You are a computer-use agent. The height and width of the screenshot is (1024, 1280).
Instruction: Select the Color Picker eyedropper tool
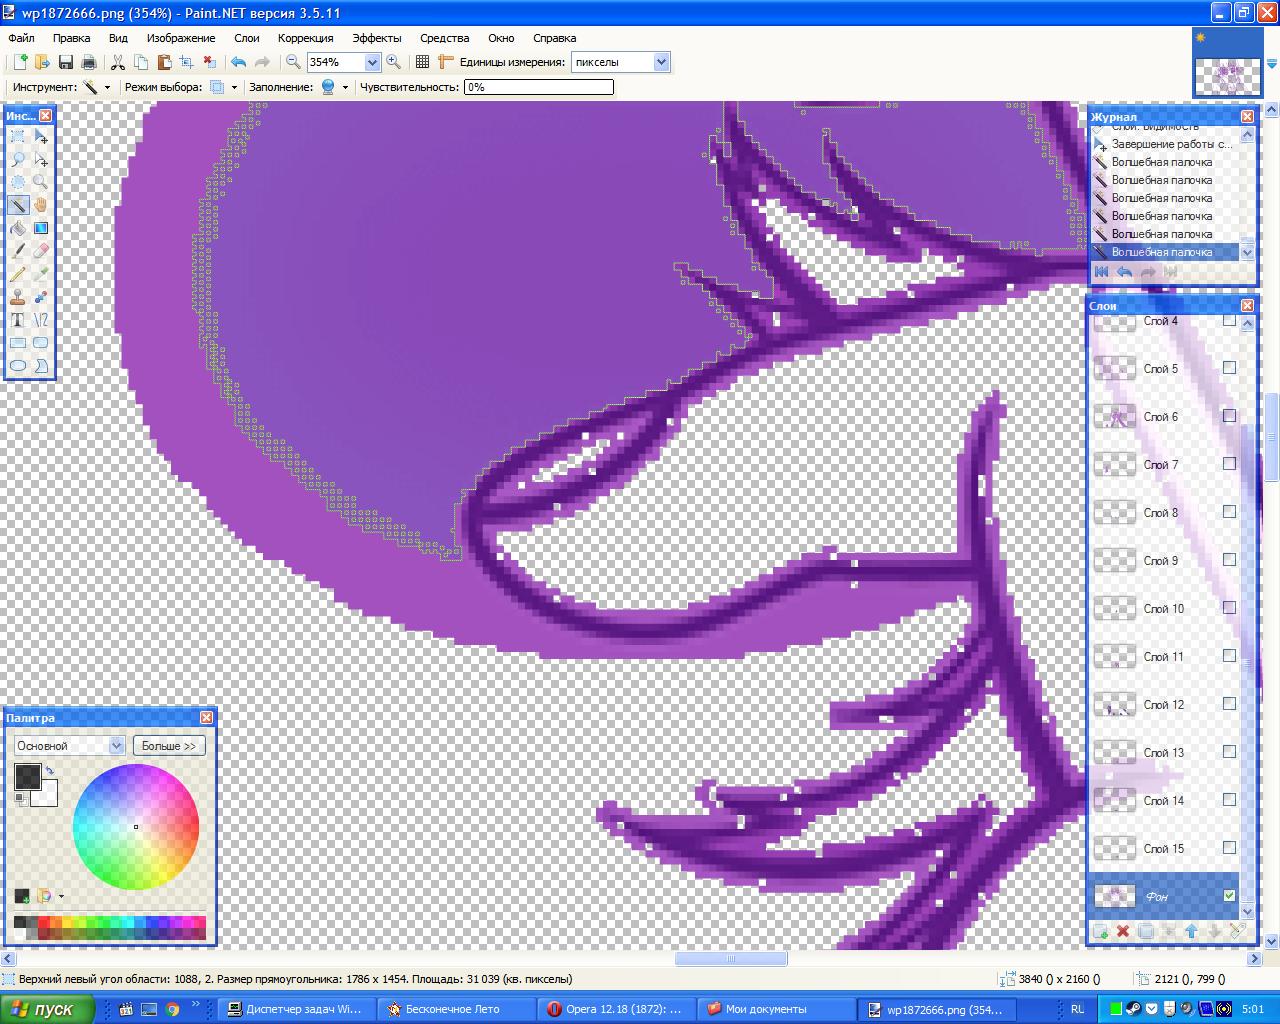coord(41,275)
